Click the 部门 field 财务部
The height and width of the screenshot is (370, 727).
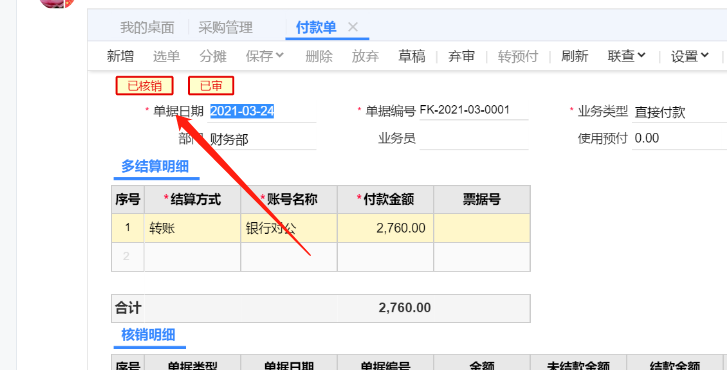(x=262, y=139)
